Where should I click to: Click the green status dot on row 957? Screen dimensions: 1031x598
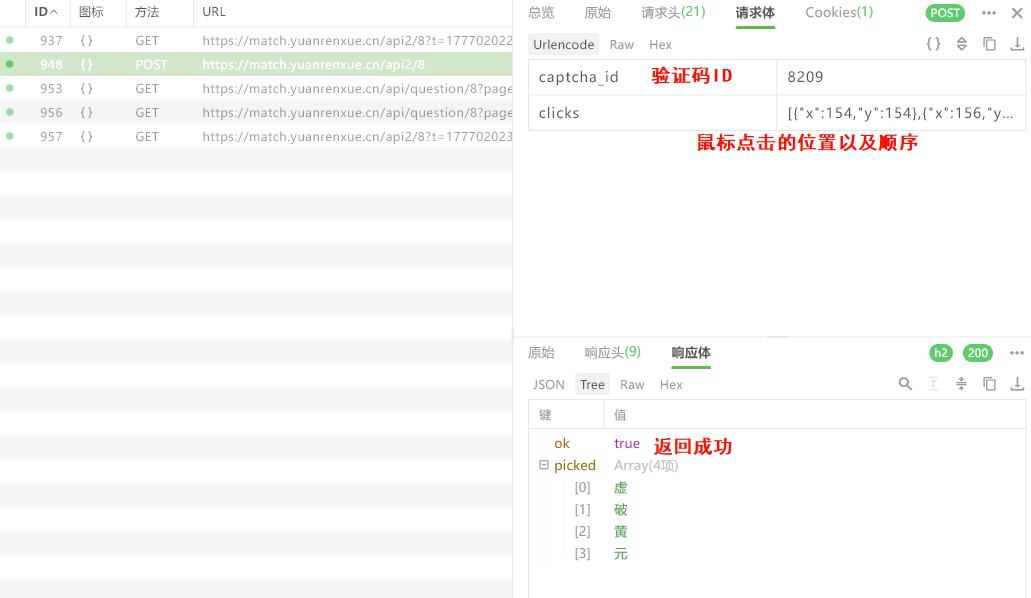click(10, 136)
